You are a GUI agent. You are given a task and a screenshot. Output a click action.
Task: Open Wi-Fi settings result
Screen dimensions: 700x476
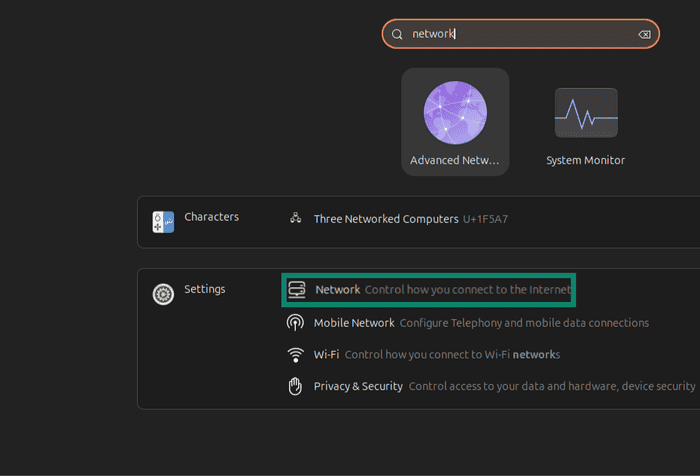coord(423,355)
